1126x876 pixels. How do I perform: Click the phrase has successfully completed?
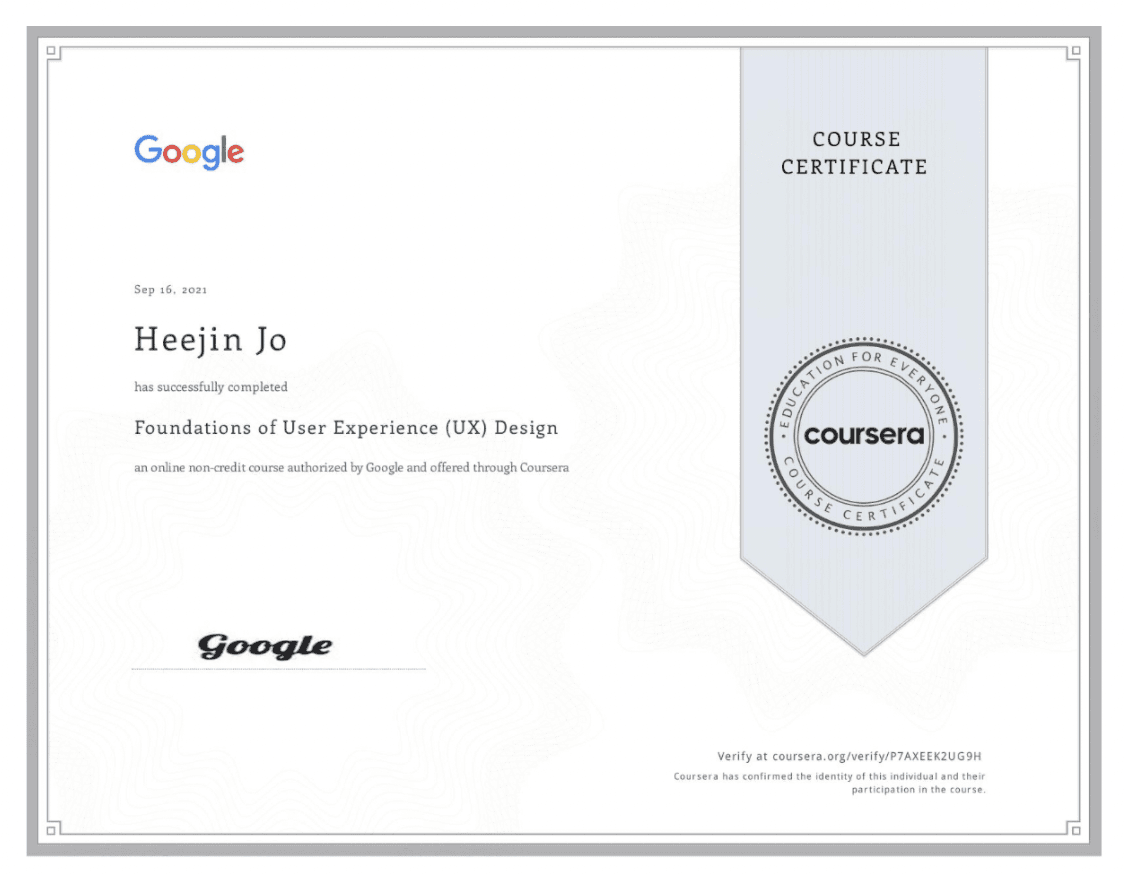click(x=210, y=387)
